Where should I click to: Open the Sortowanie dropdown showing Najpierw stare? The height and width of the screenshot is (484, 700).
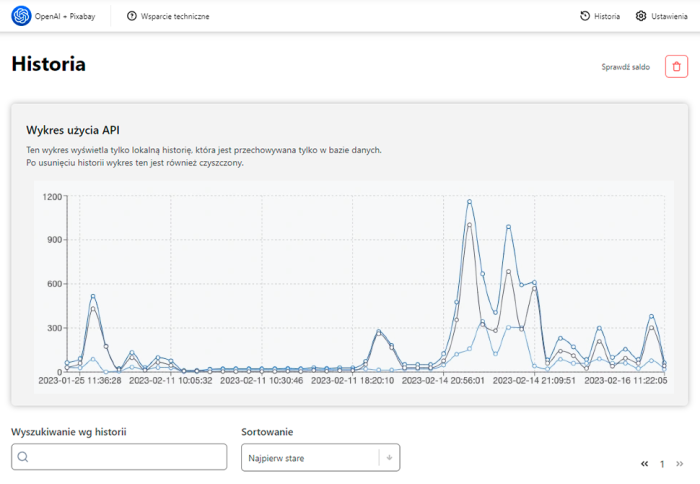pos(309,457)
